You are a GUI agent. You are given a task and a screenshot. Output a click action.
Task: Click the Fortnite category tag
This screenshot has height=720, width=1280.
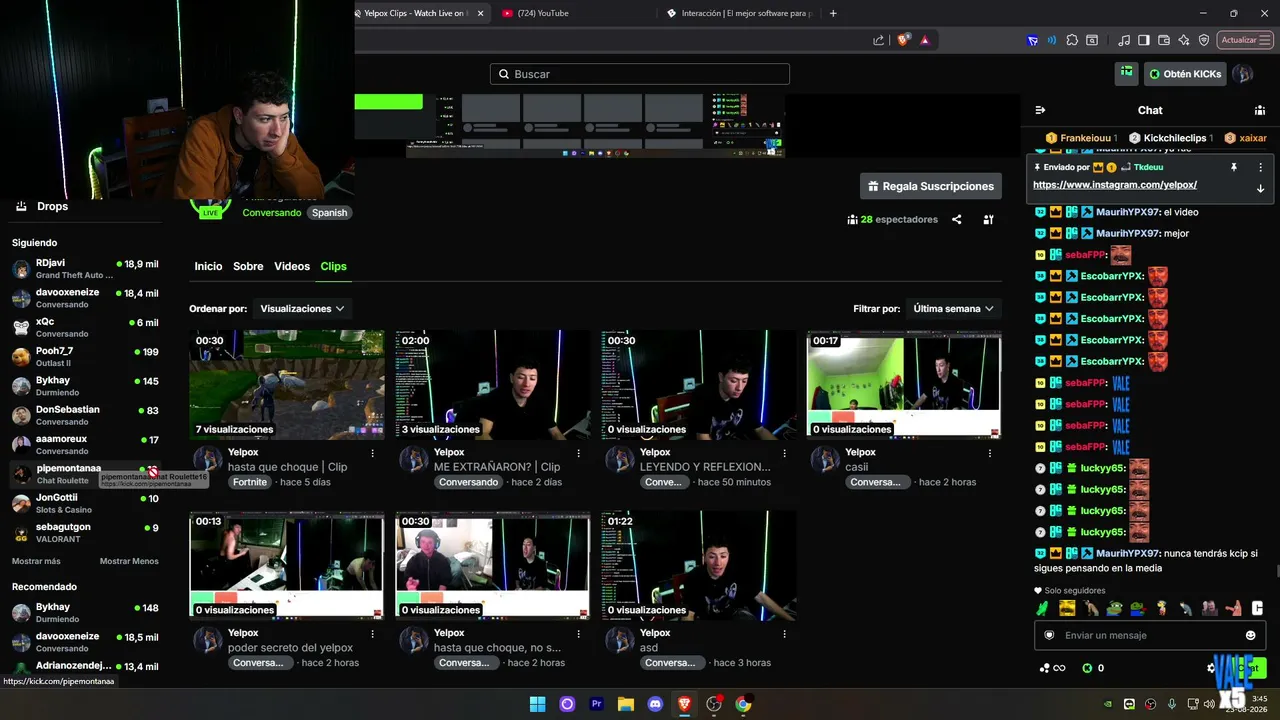pyautogui.click(x=250, y=482)
